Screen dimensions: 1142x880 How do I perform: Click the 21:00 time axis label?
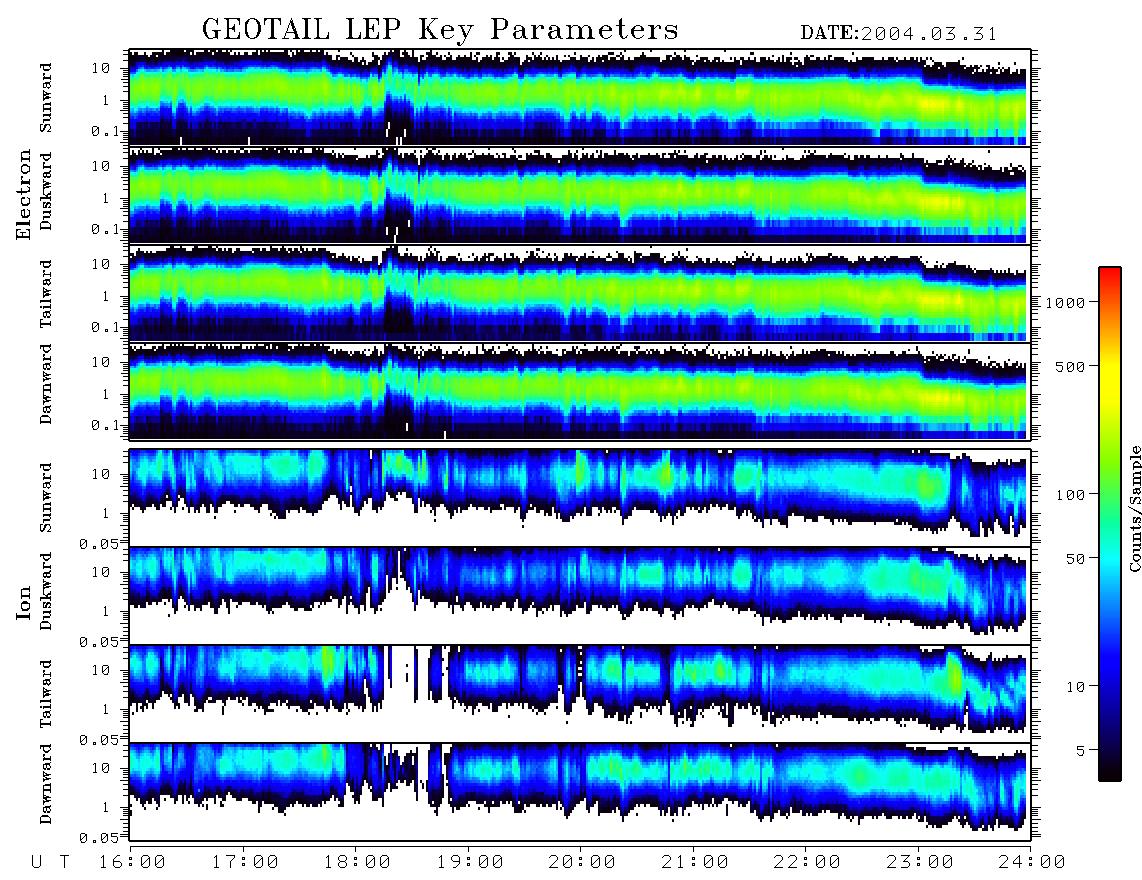coord(695,863)
